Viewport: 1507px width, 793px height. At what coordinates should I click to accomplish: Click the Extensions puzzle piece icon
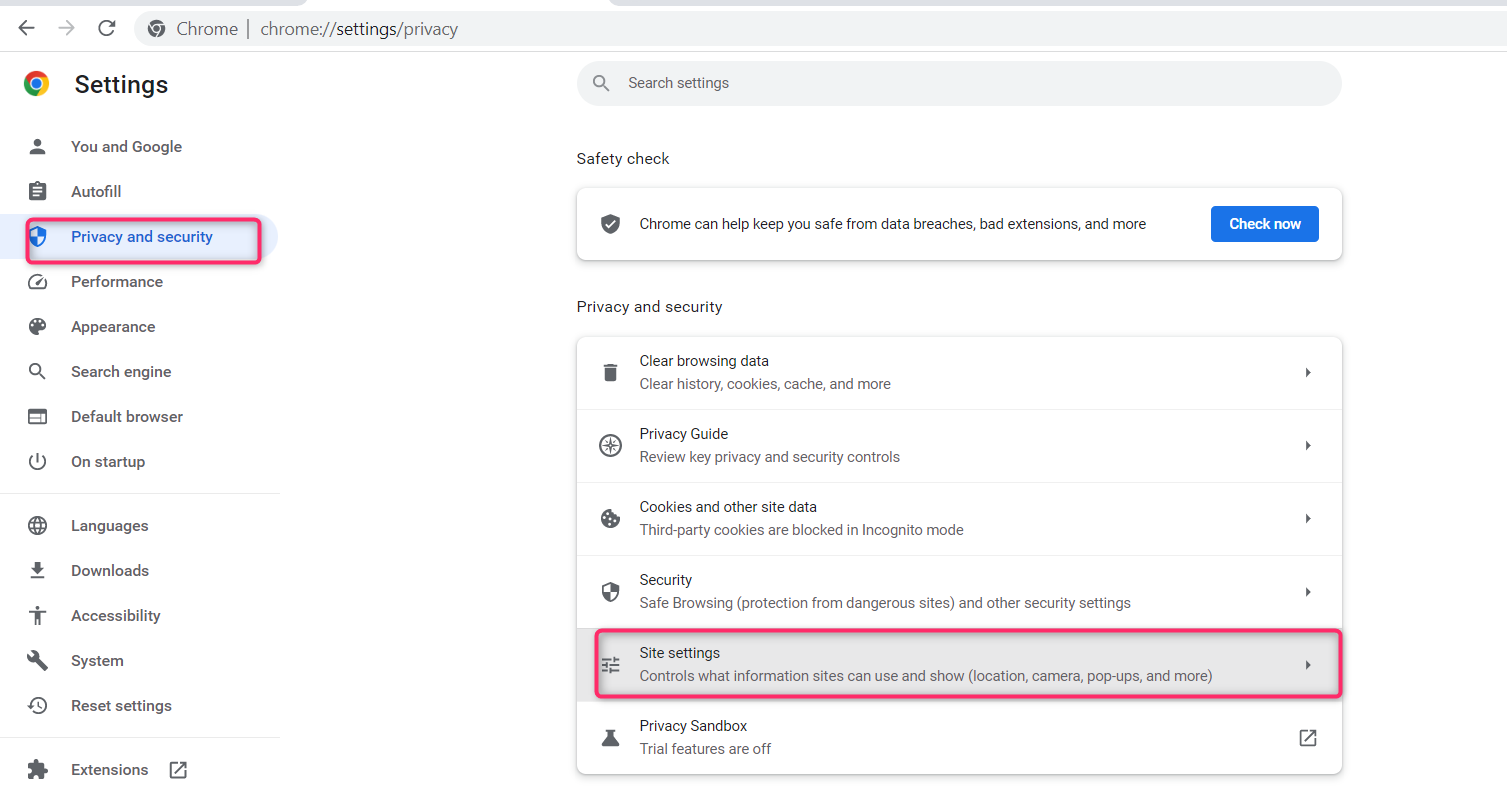pyautogui.click(x=37, y=770)
